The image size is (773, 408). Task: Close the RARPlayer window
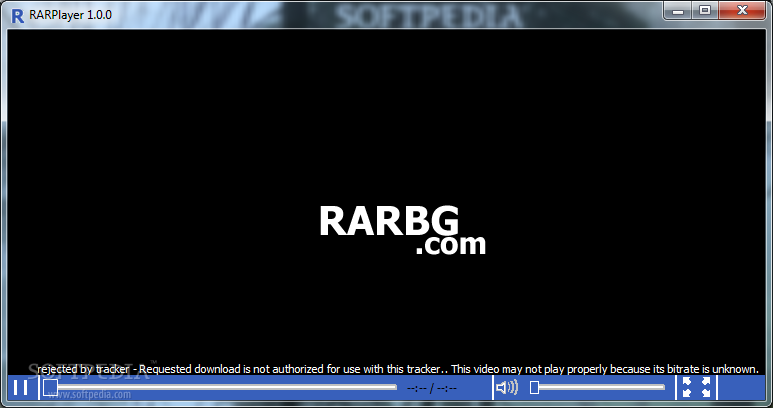(742, 10)
